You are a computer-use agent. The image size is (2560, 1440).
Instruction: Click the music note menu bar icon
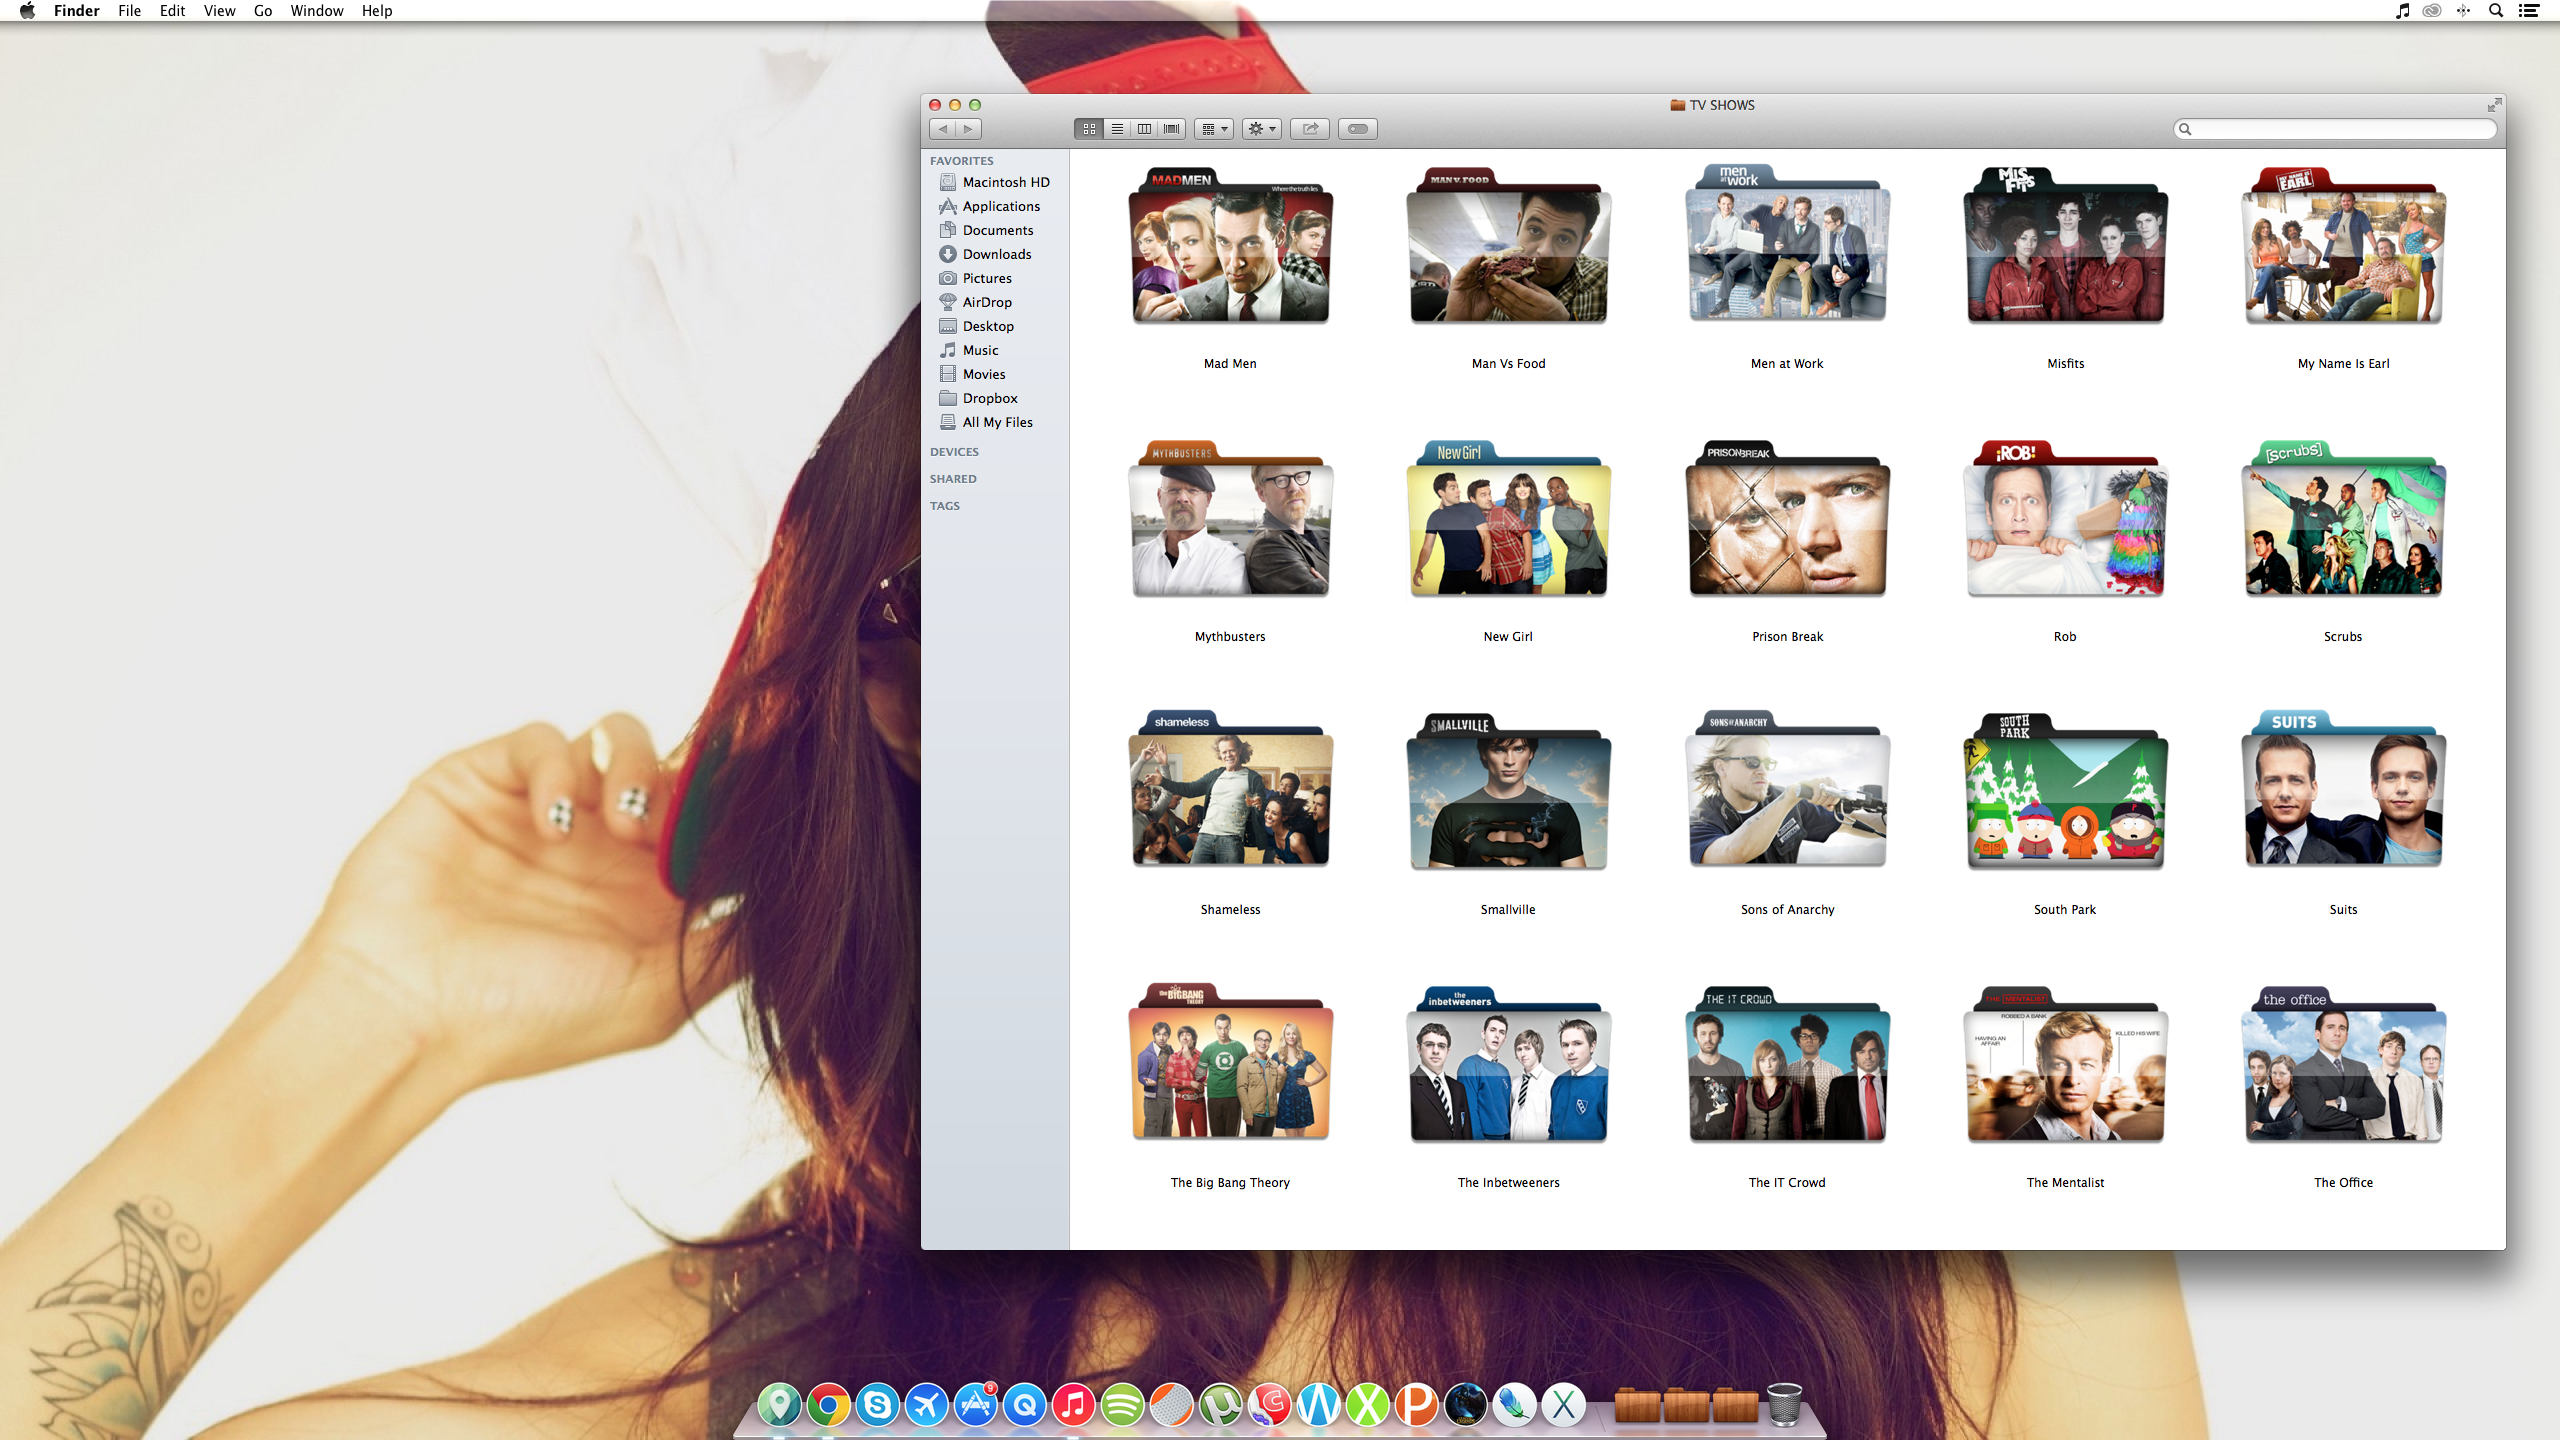click(x=2402, y=10)
